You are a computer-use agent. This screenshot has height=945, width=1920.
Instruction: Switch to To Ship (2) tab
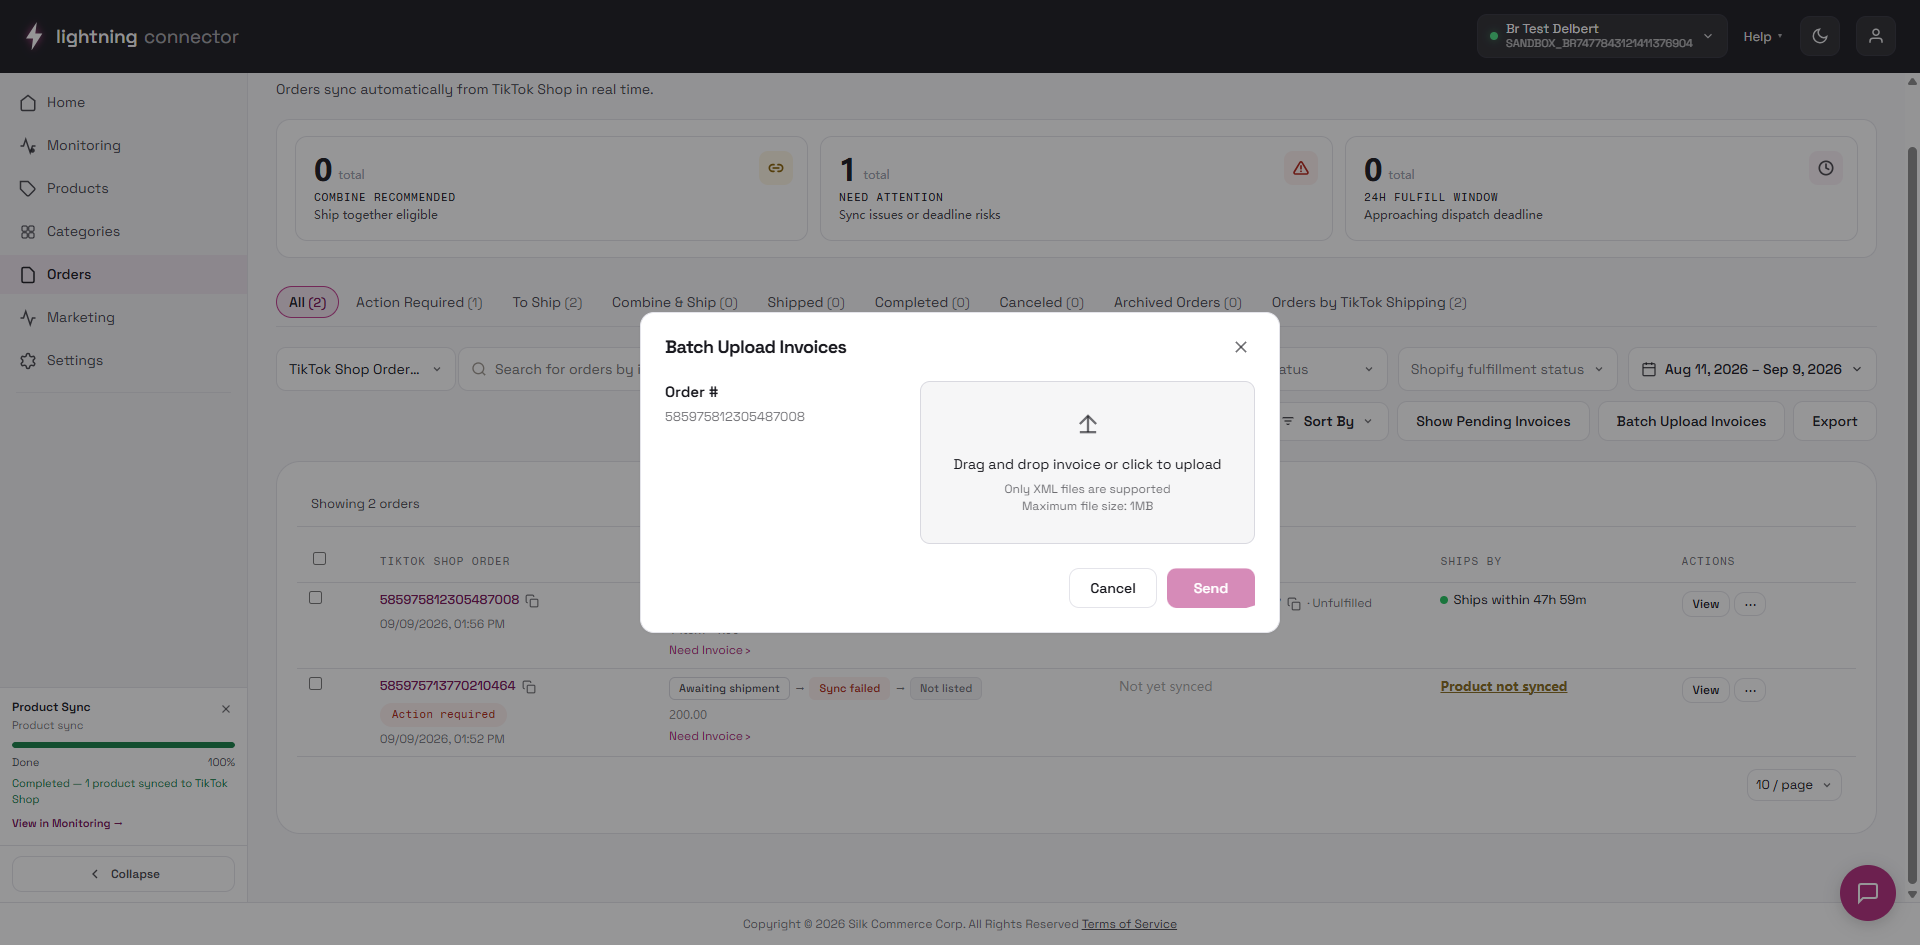[x=547, y=302]
